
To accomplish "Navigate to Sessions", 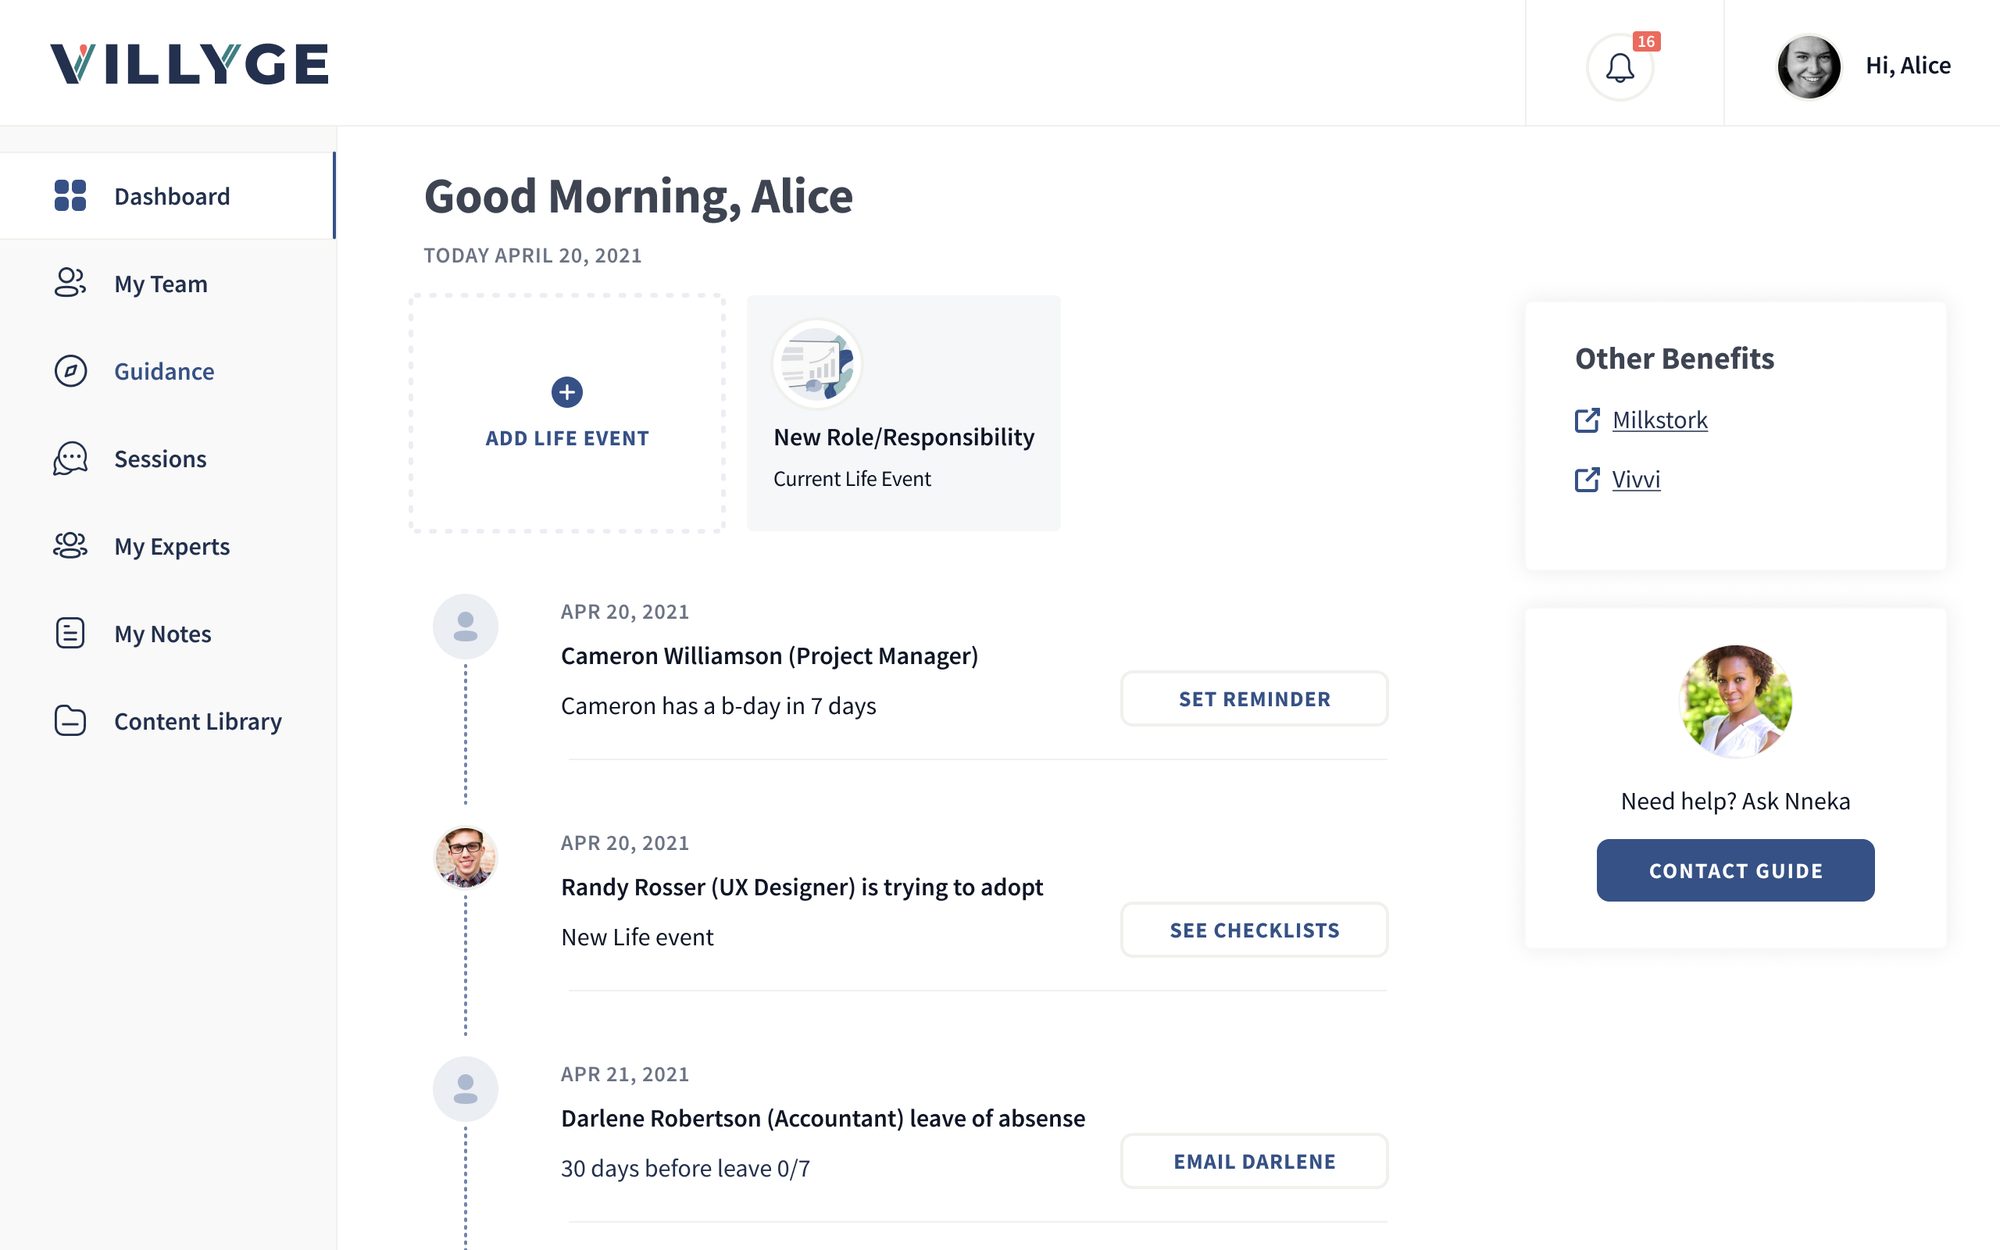I will 167,458.
